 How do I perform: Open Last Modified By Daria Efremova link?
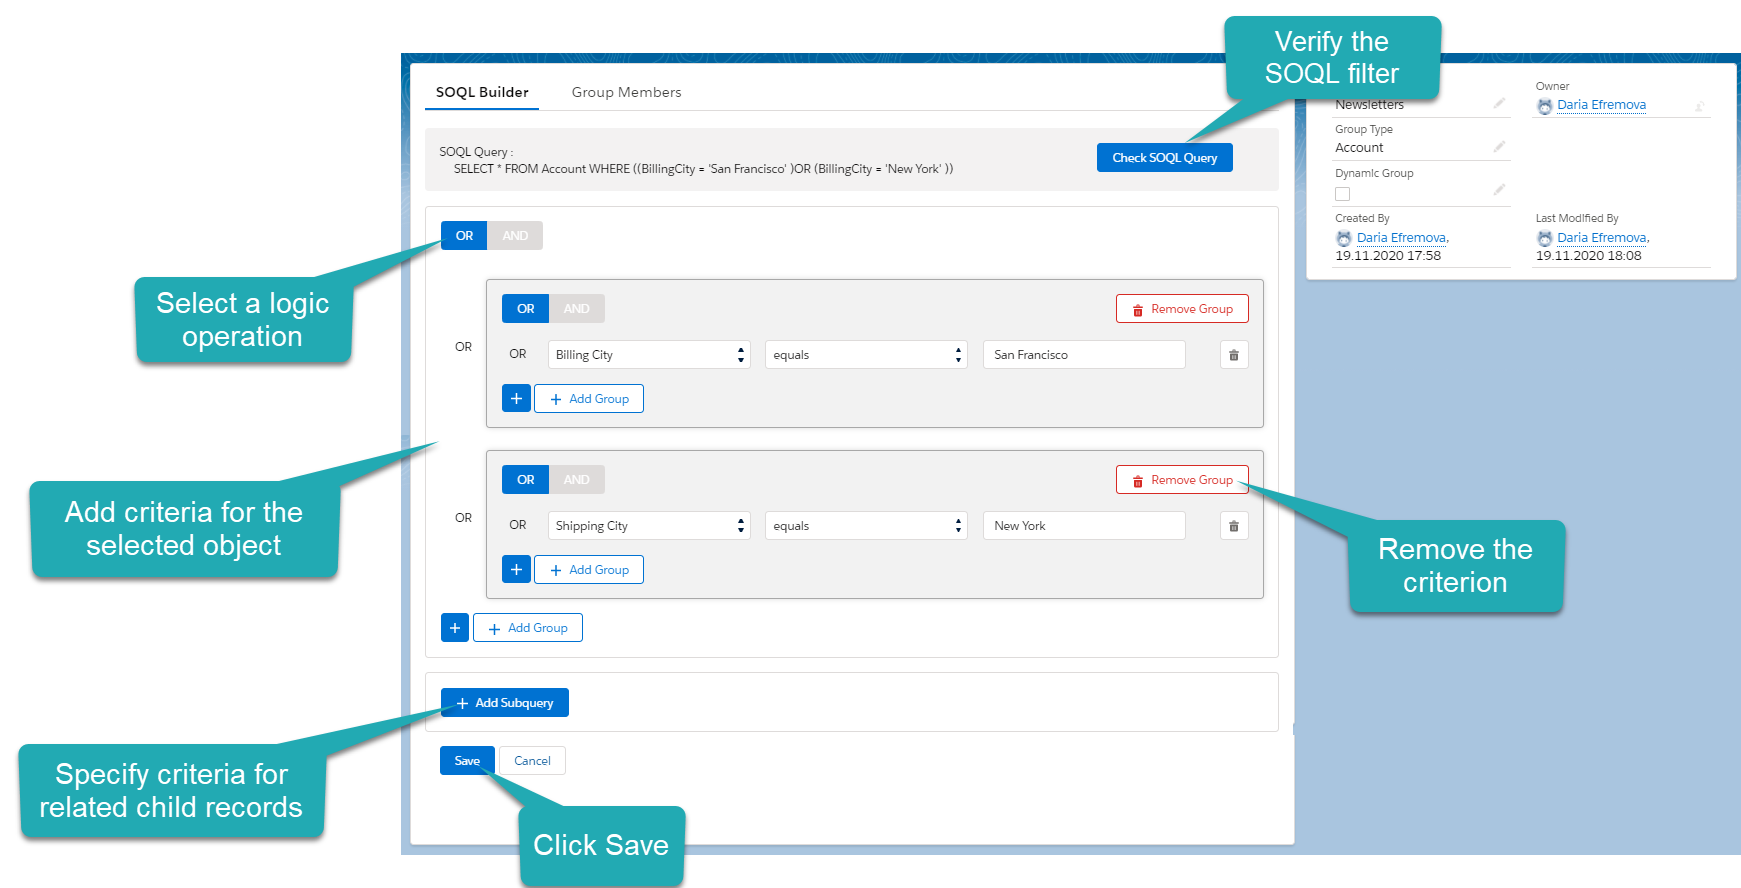pyautogui.click(x=1601, y=238)
